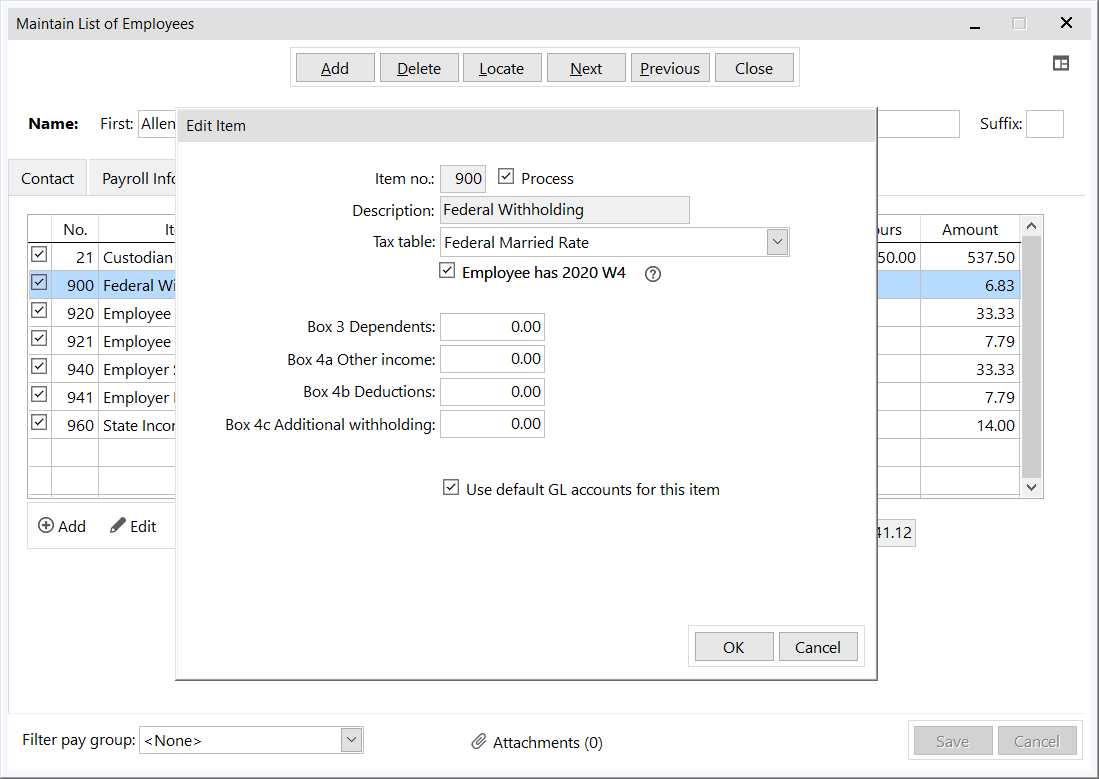Go to the Next employee
This screenshot has width=1099, height=779.
click(586, 68)
